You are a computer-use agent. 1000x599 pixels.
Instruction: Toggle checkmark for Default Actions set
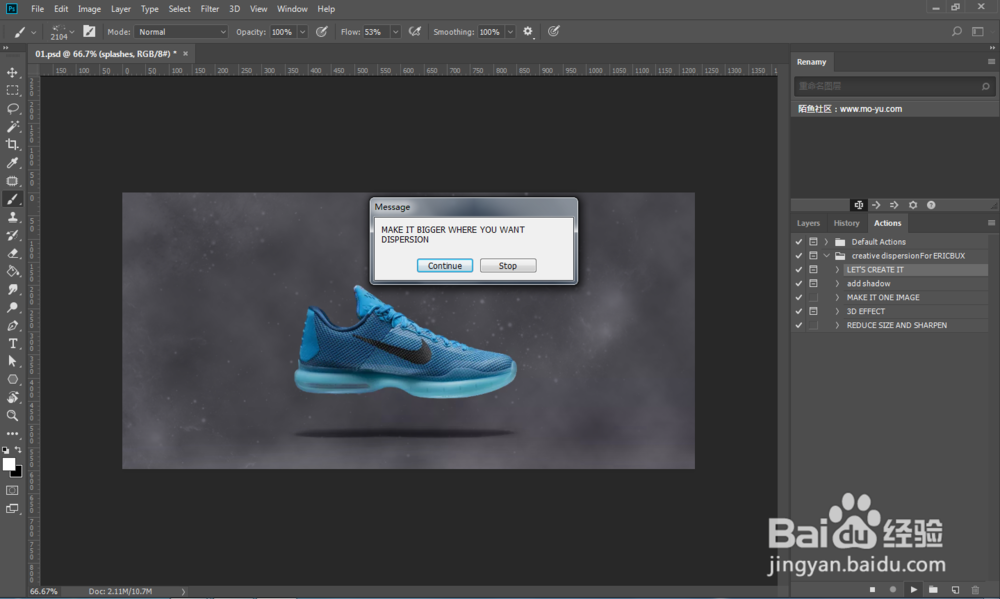pyautogui.click(x=798, y=242)
